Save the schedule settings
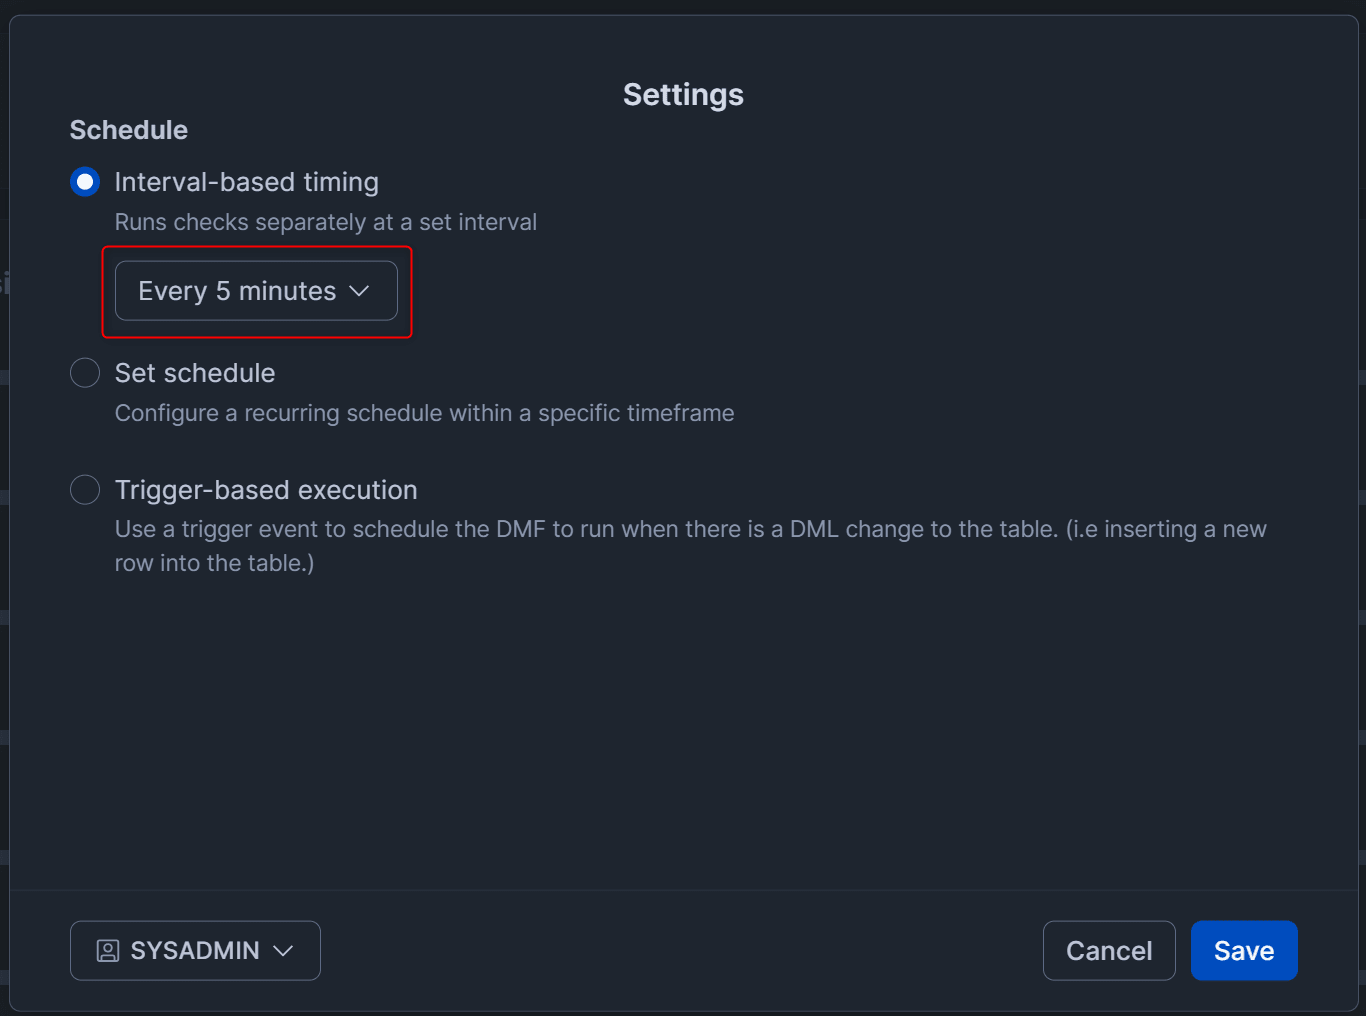The height and width of the screenshot is (1016, 1366). (1243, 951)
